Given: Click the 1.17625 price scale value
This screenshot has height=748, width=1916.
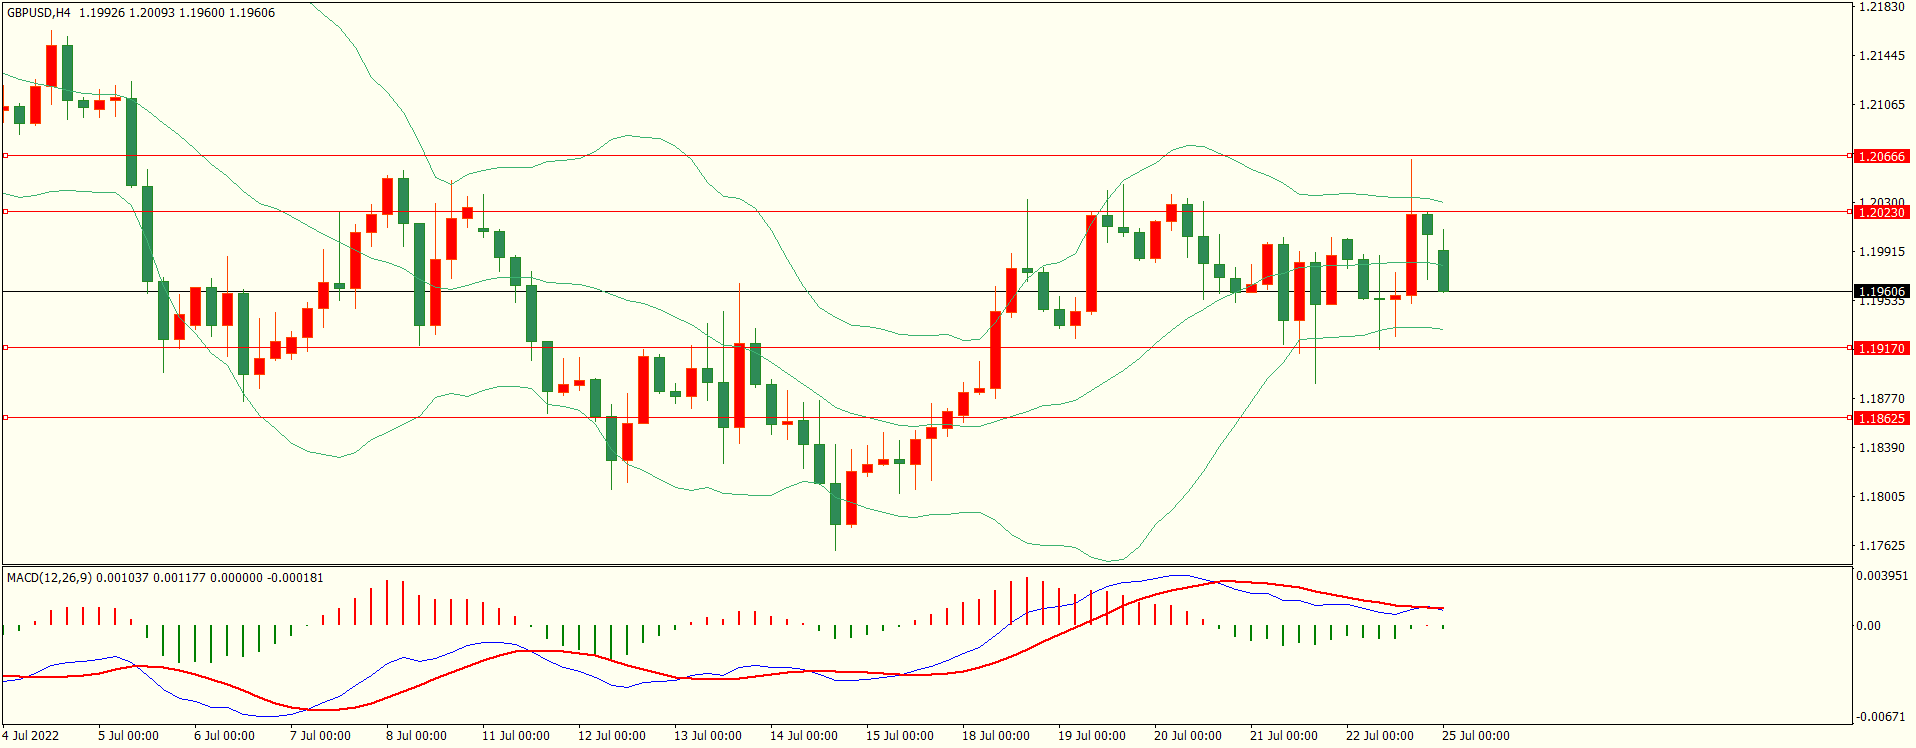Looking at the screenshot, I should click(1881, 546).
